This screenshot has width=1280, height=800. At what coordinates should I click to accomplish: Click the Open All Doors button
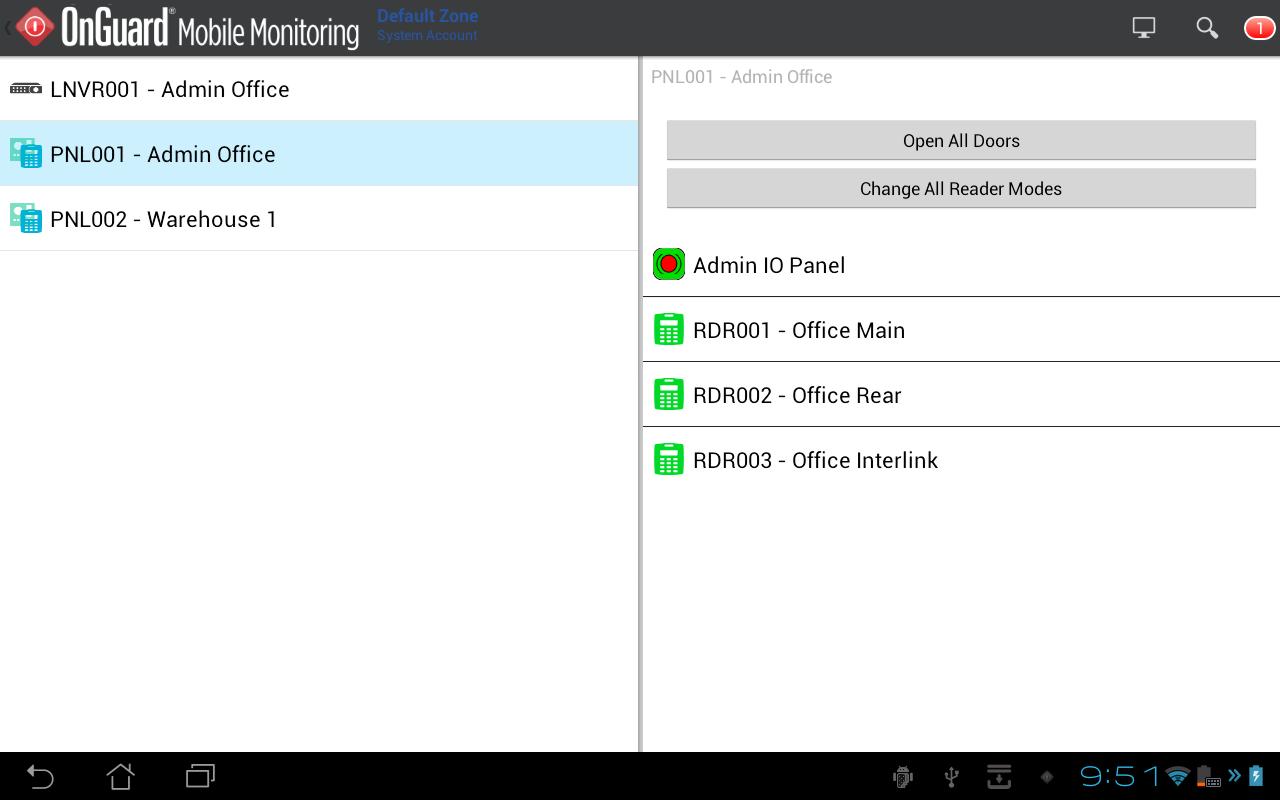coord(960,140)
